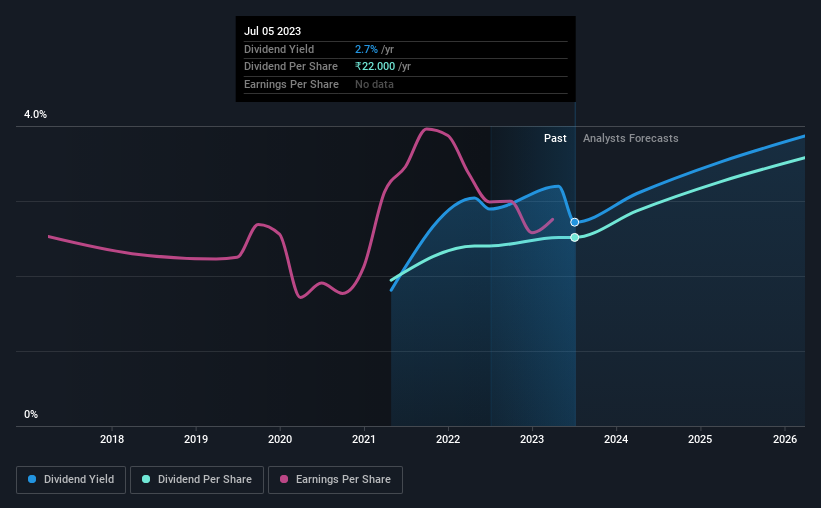821x508 pixels.
Task: Click the No data earnings value
Action: pyautogui.click(x=374, y=84)
